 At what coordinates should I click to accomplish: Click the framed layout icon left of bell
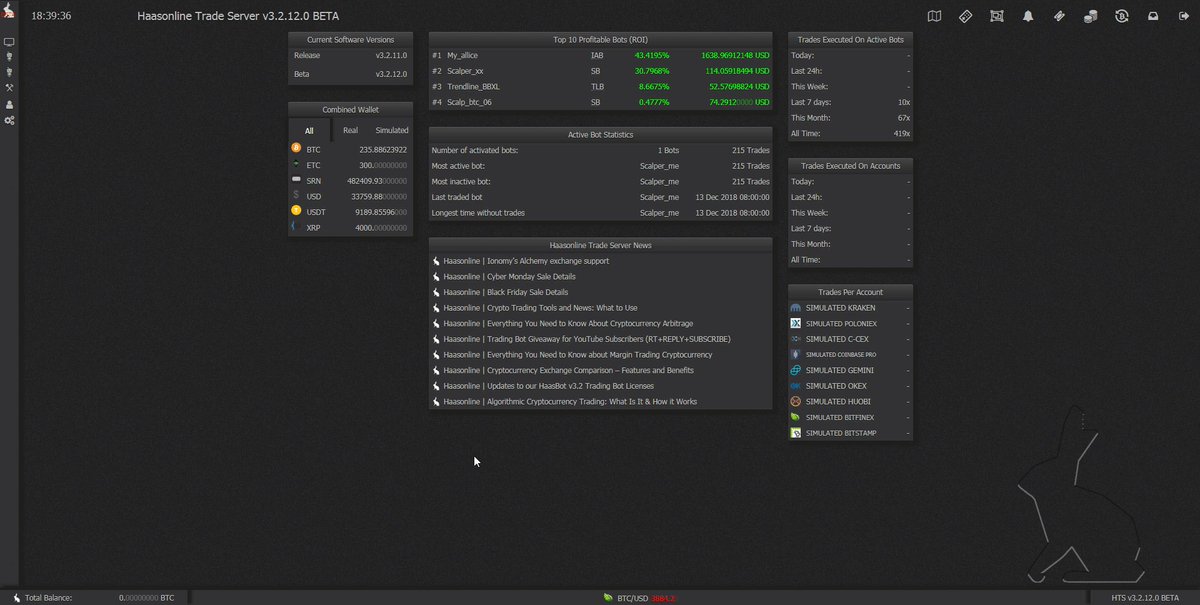pyautogui.click(x=997, y=16)
